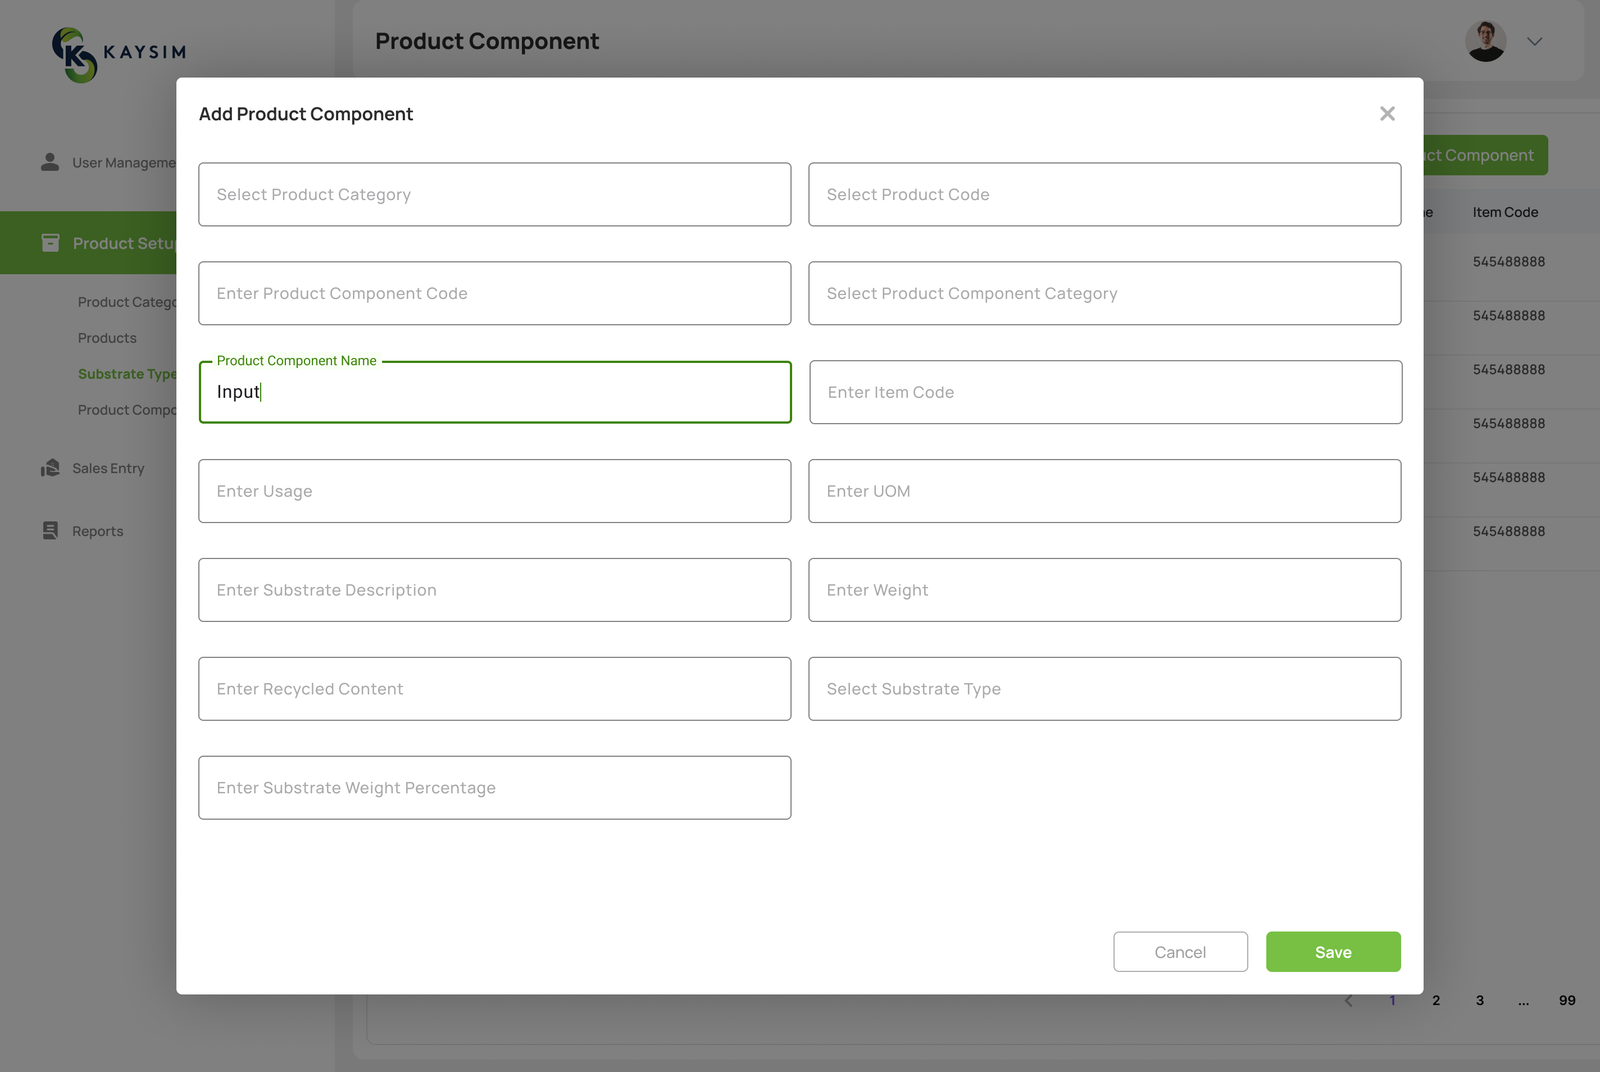Click the Enter Substrate Weight Percentage field
The width and height of the screenshot is (1600, 1072).
point(494,788)
